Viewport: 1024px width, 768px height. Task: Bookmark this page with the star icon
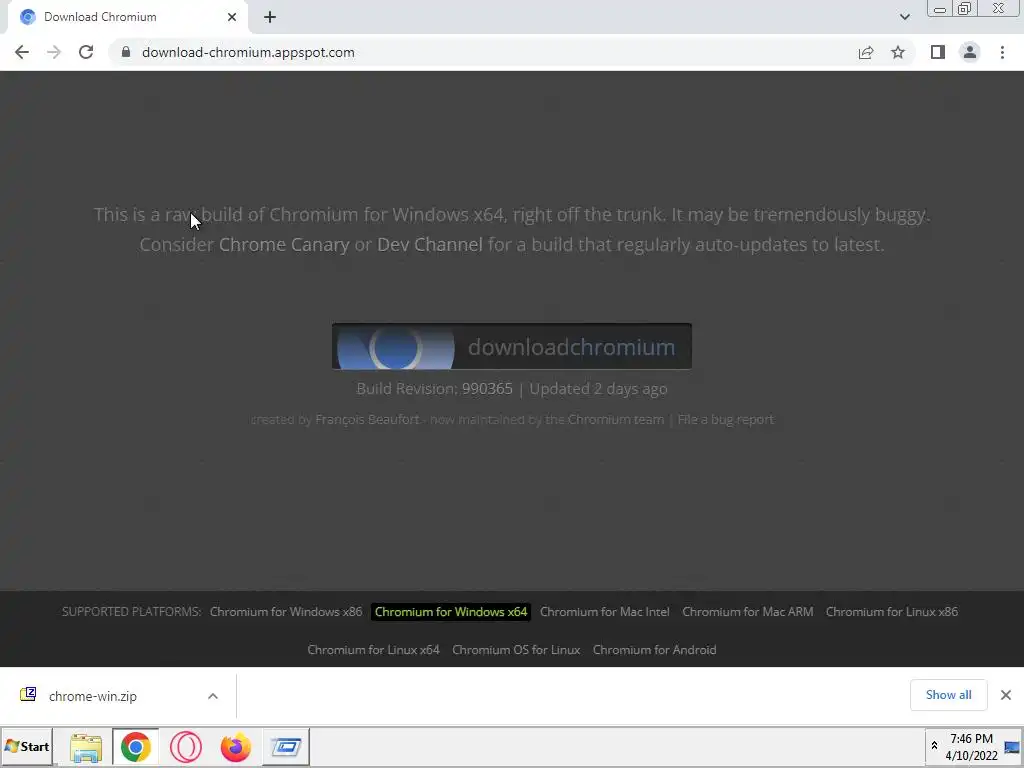point(898,52)
